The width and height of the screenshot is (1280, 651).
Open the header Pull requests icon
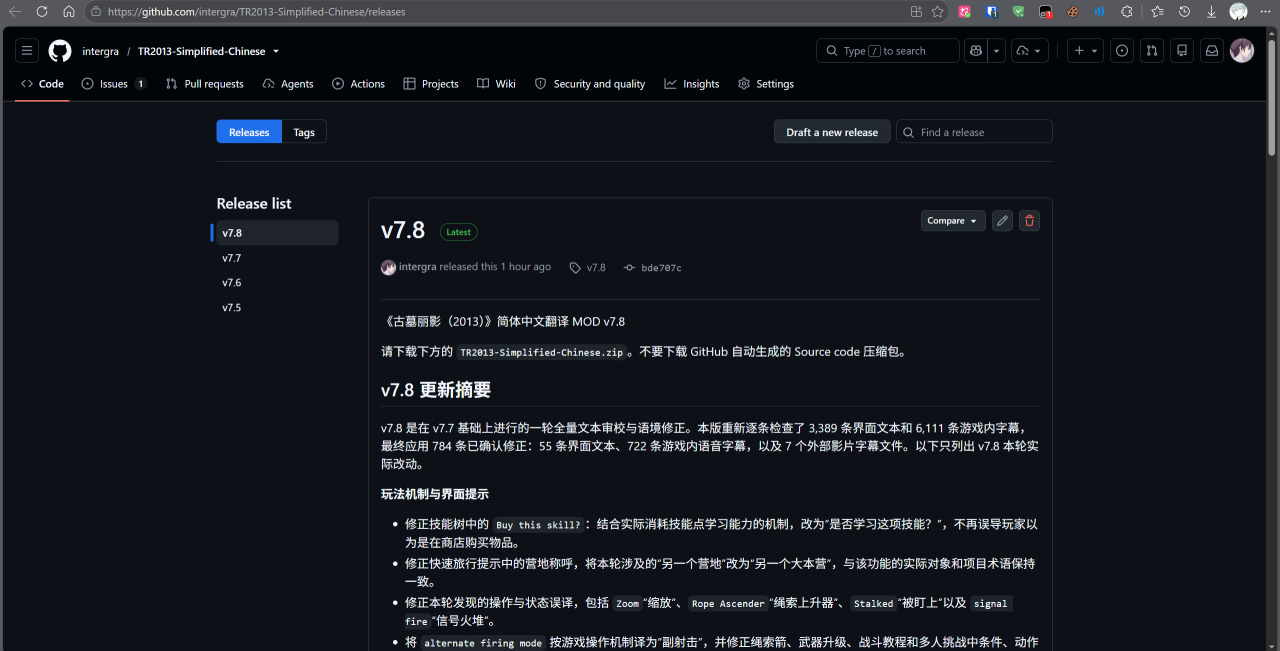1152,51
